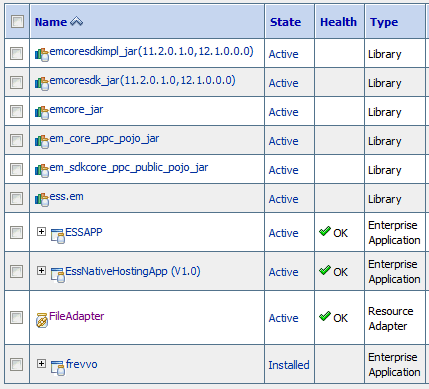Click the Active state of emcoresdkimpl_jar

click(x=283, y=54)
